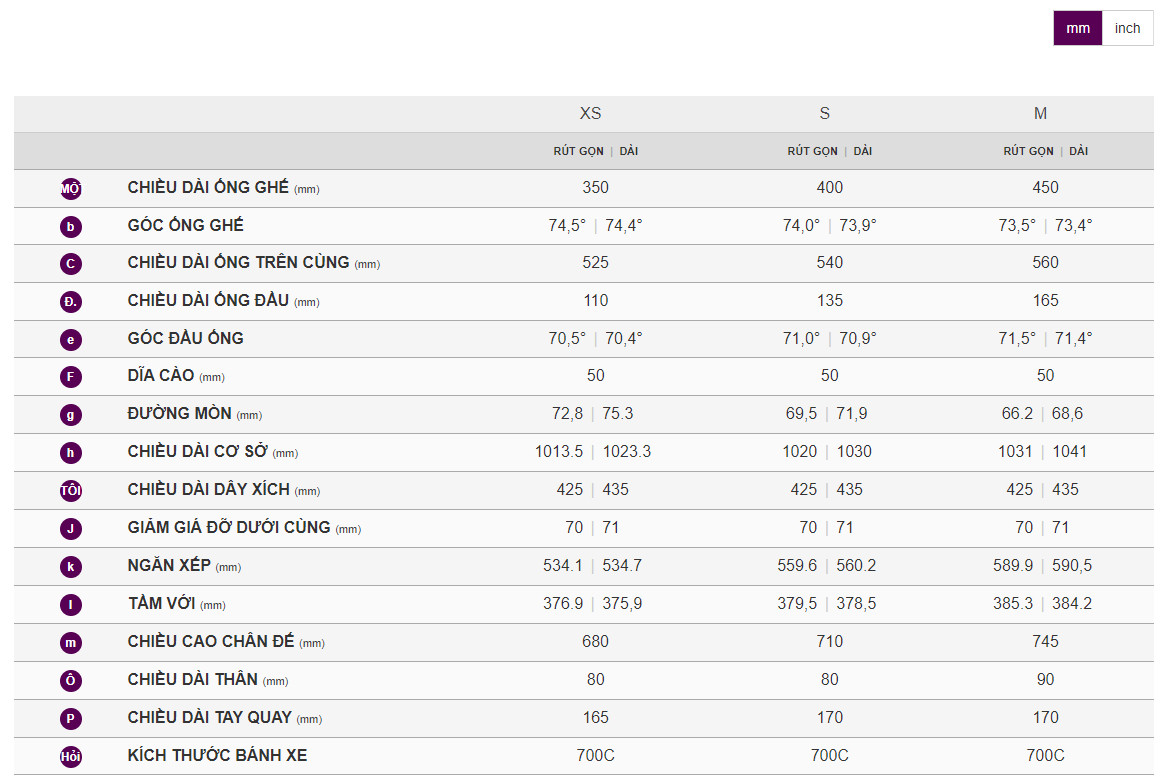This screenshot has width=1169, height=784.
Task: Click the 'P' icon beside CHIỀU DÀI TAY QUAY
Action: 70,719
